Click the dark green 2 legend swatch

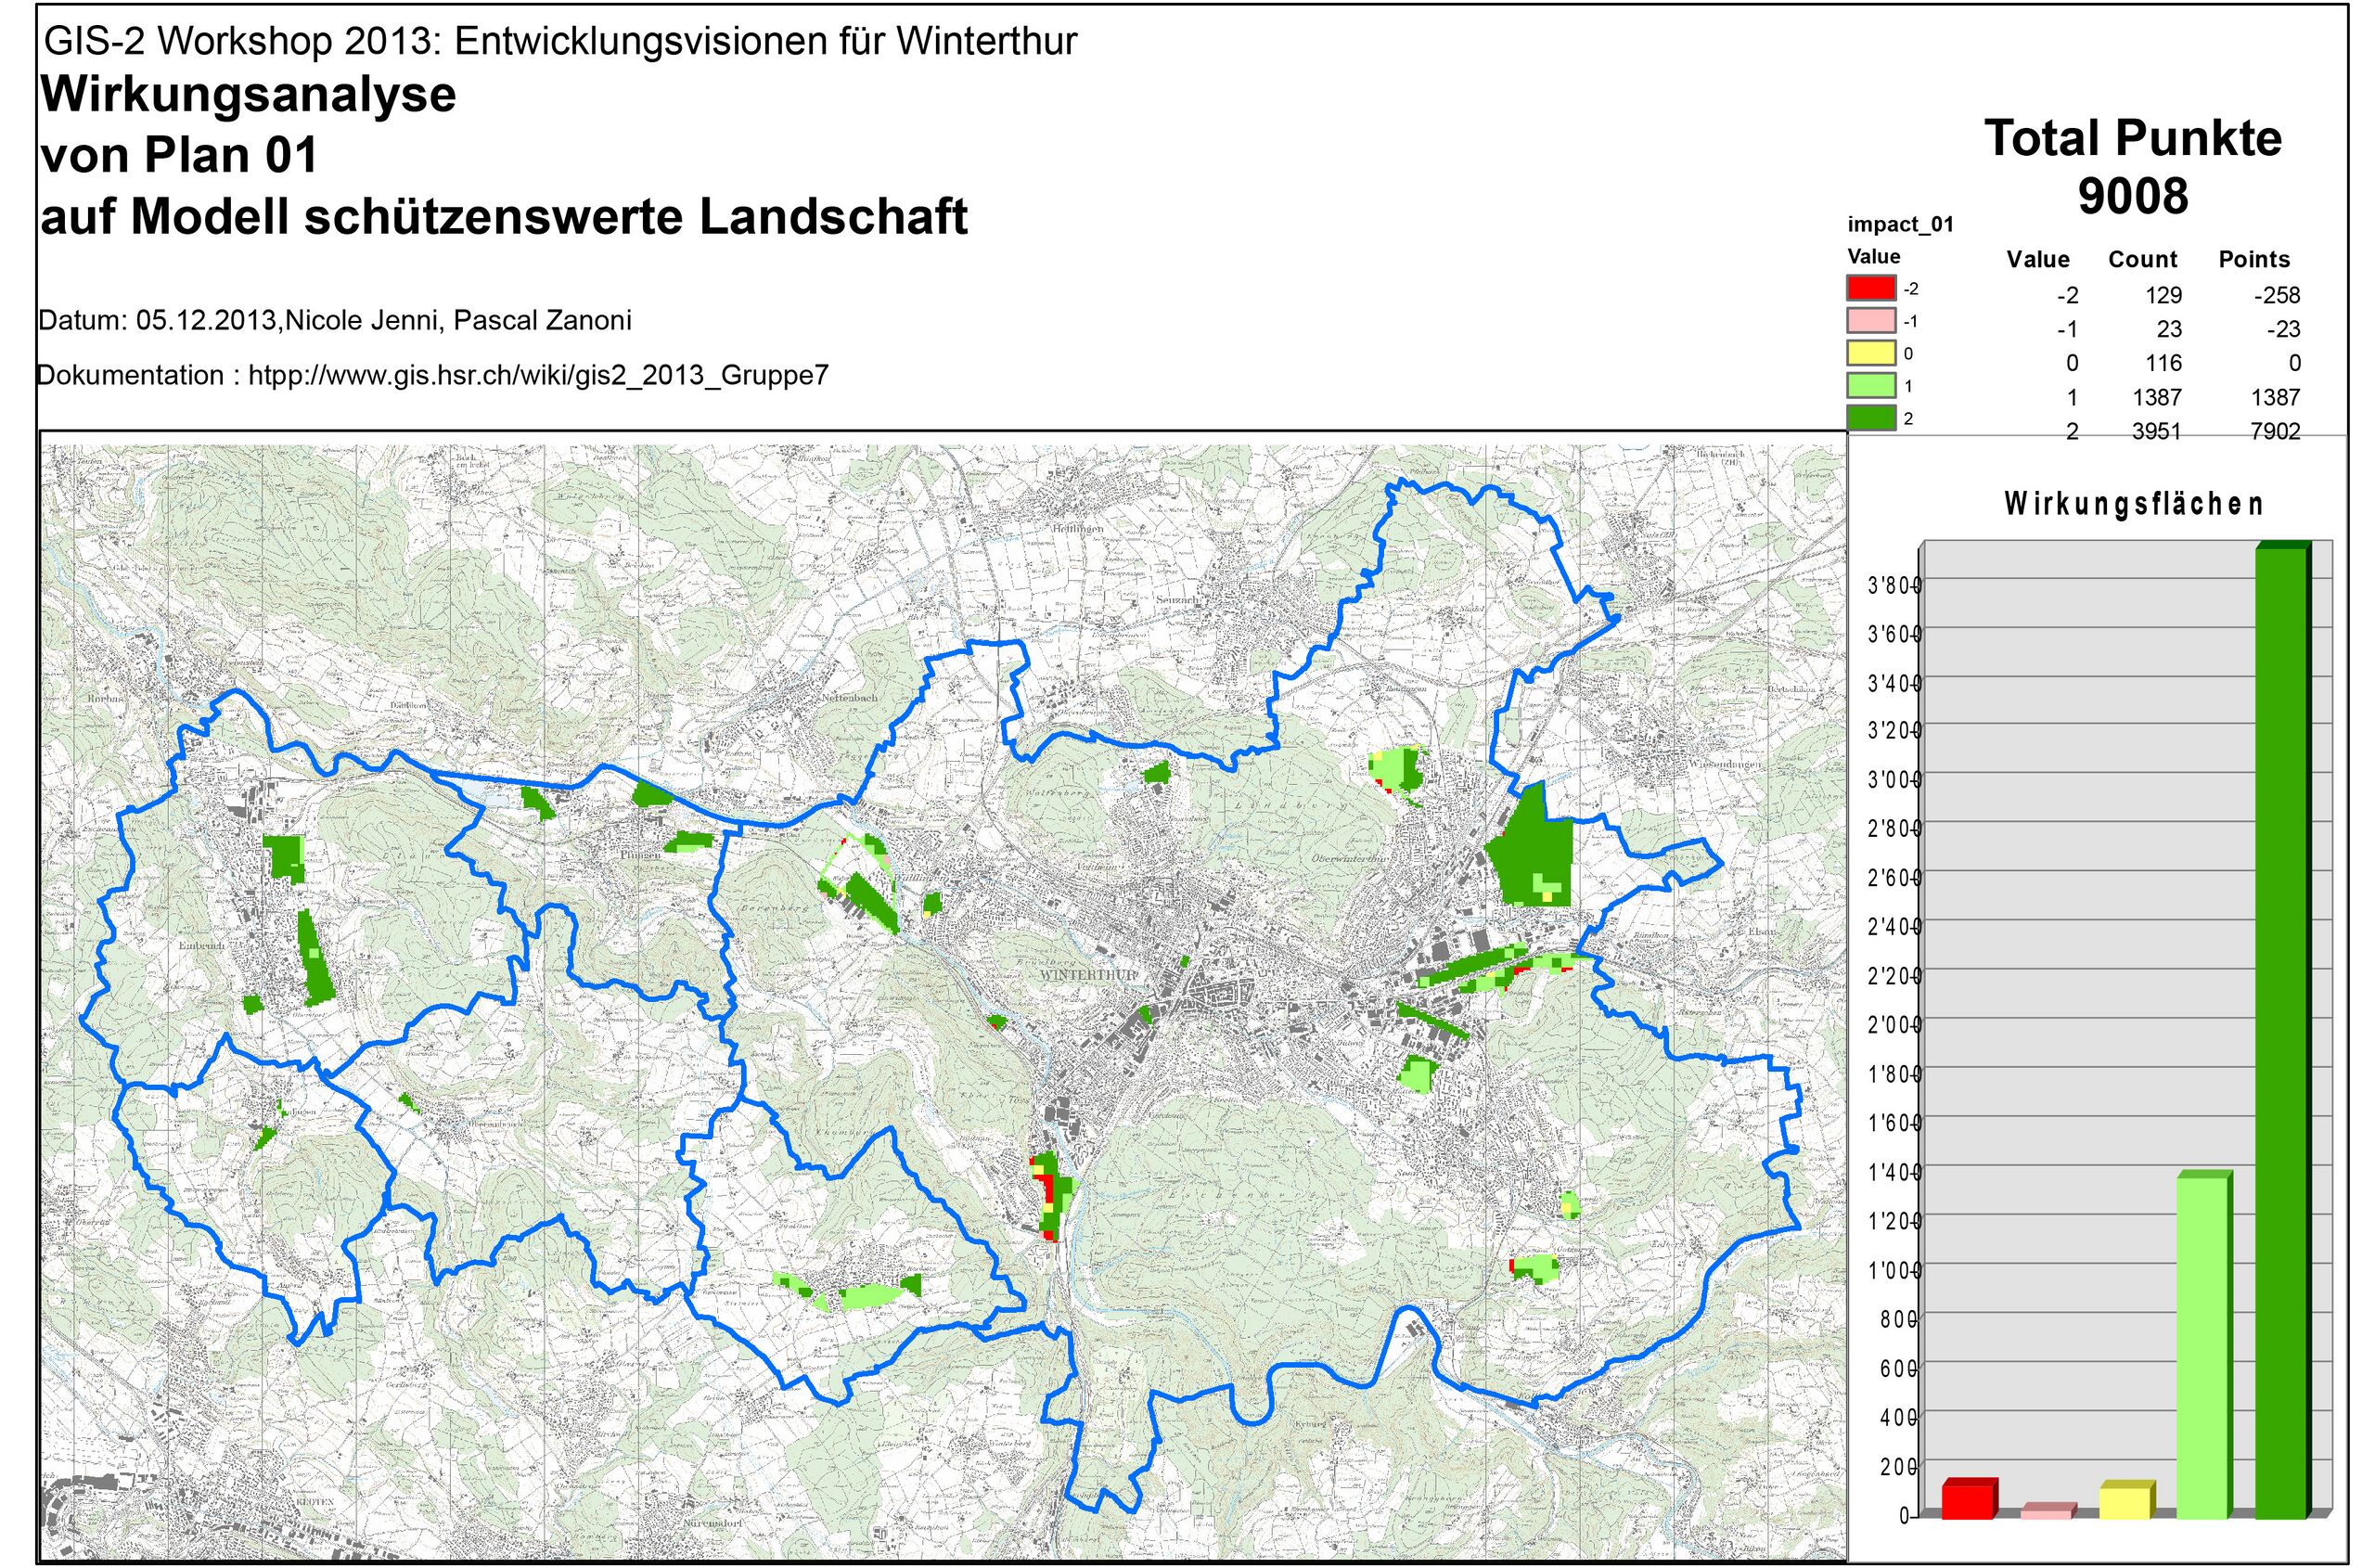click(1870, 418)
